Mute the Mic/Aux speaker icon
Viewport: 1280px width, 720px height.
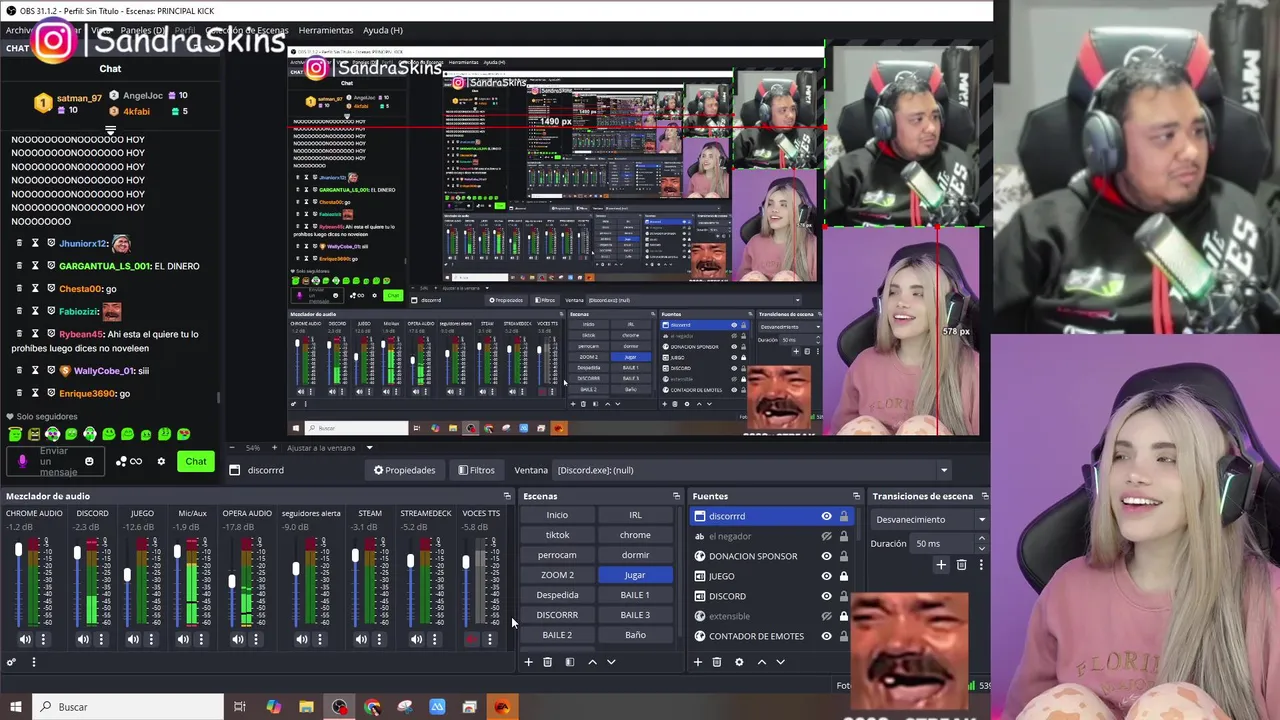click(183, 639)
